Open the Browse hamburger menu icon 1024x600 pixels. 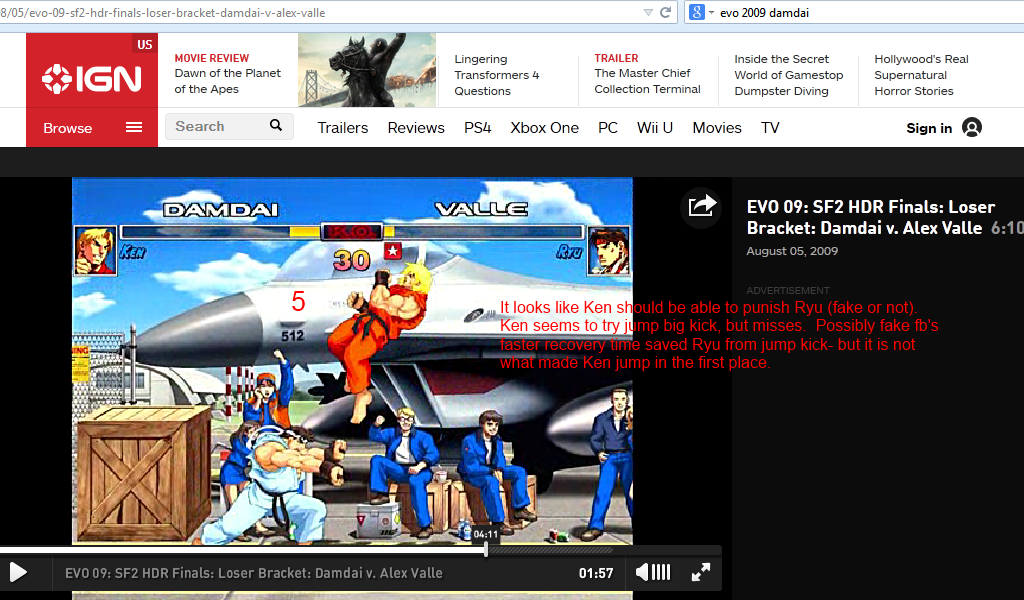point(134,127)
